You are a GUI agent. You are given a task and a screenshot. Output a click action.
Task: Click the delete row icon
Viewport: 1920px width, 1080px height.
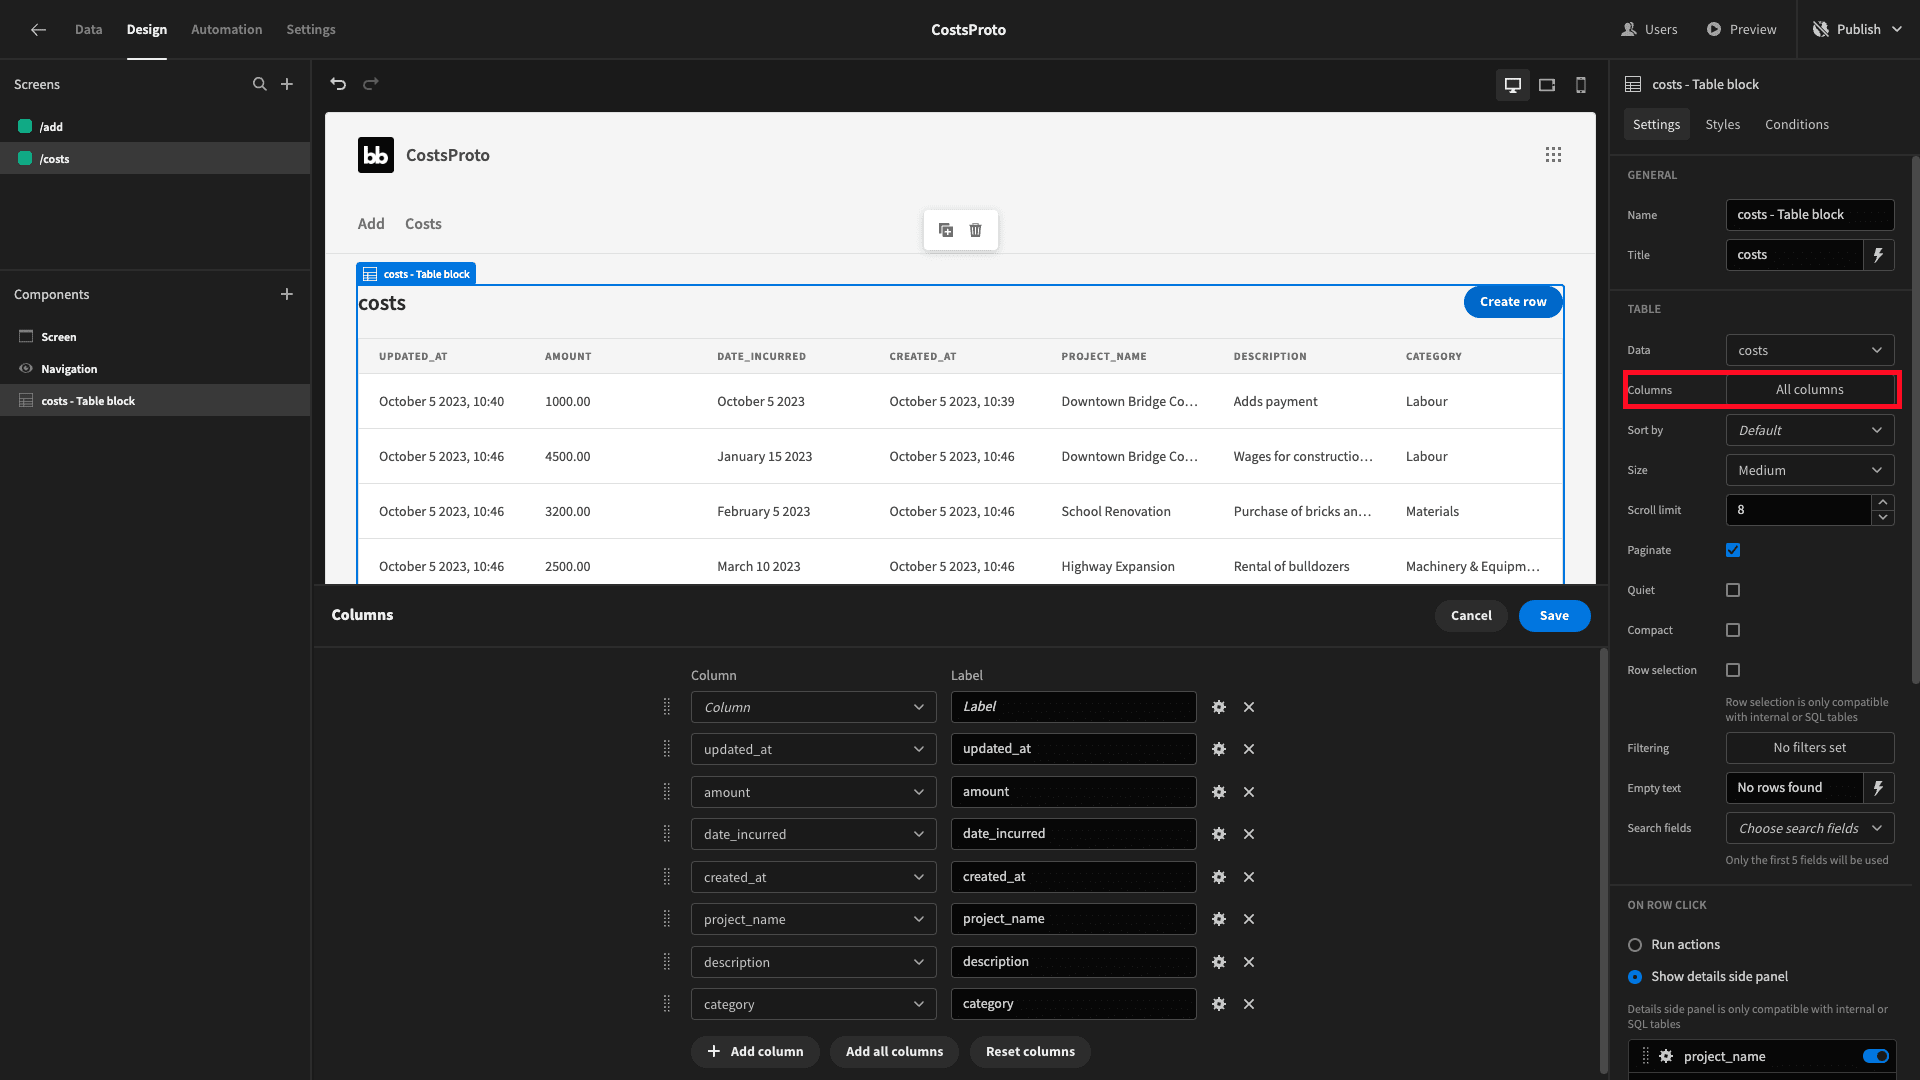pyautogui.click(x=976, y=231)
